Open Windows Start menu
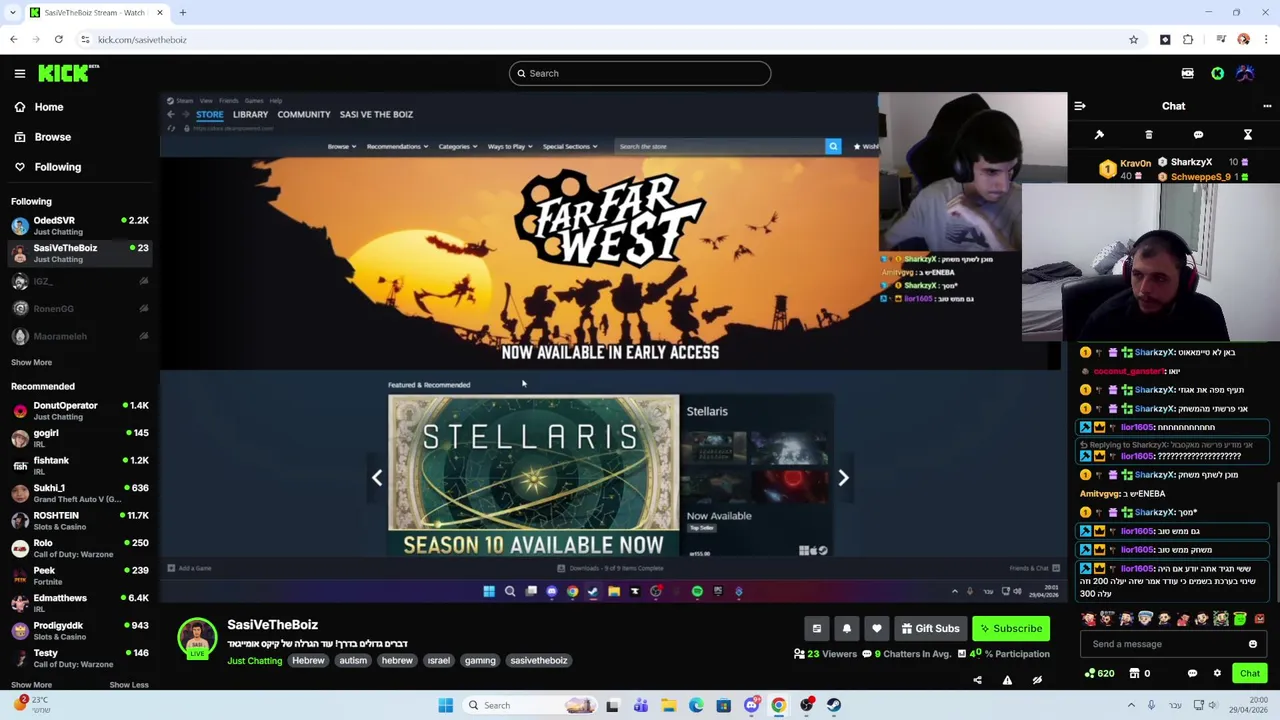This screenshot has height=720, width=1280. 446,705
